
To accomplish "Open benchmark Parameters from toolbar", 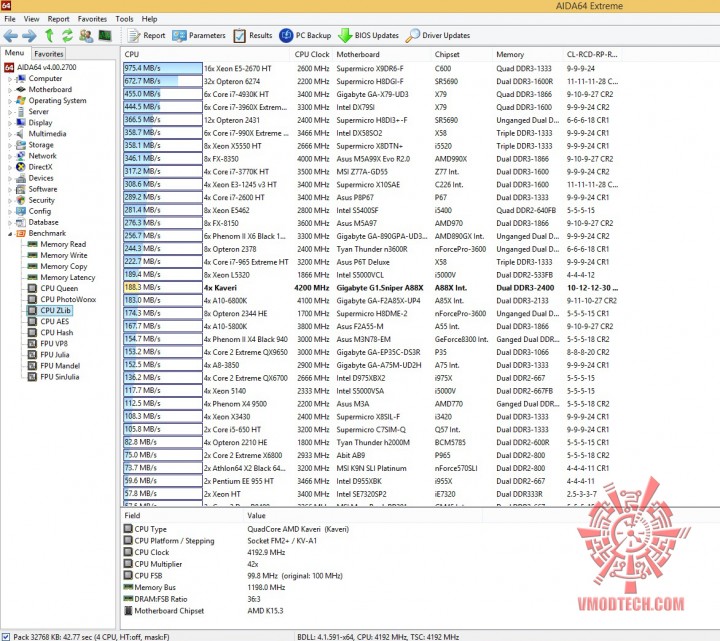I will point(199,35).
